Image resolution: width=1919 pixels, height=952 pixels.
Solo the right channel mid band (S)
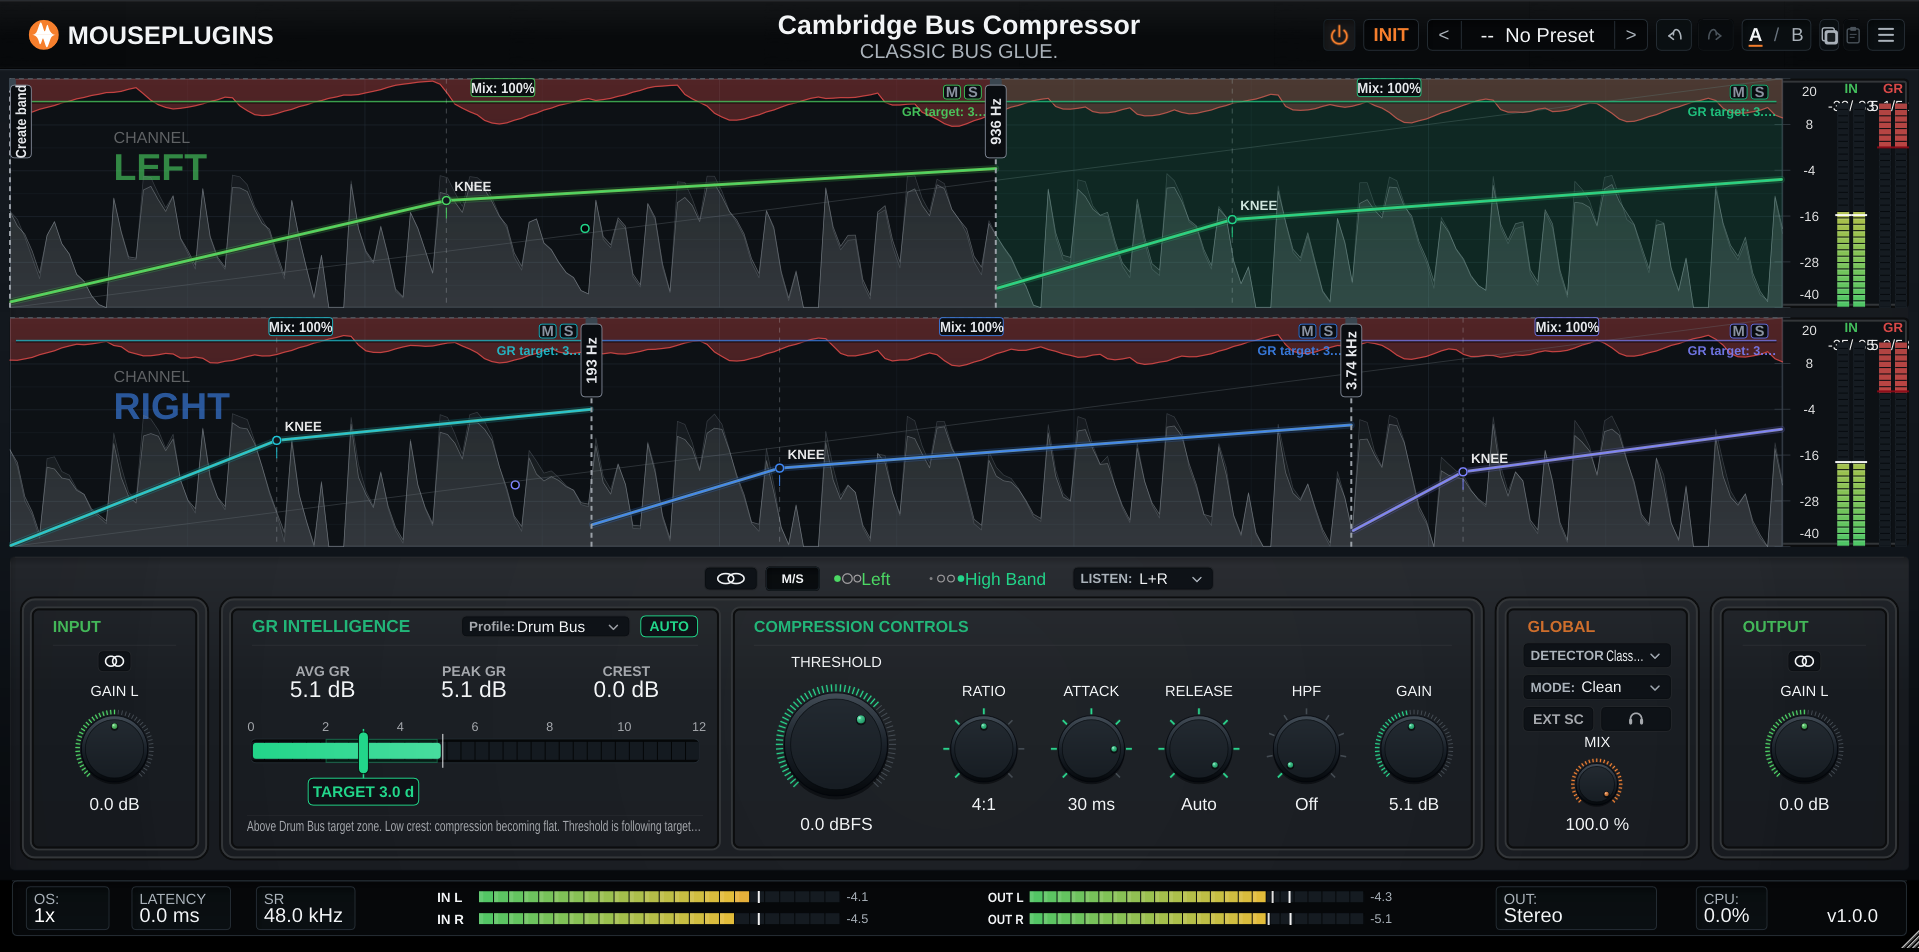1328,331
